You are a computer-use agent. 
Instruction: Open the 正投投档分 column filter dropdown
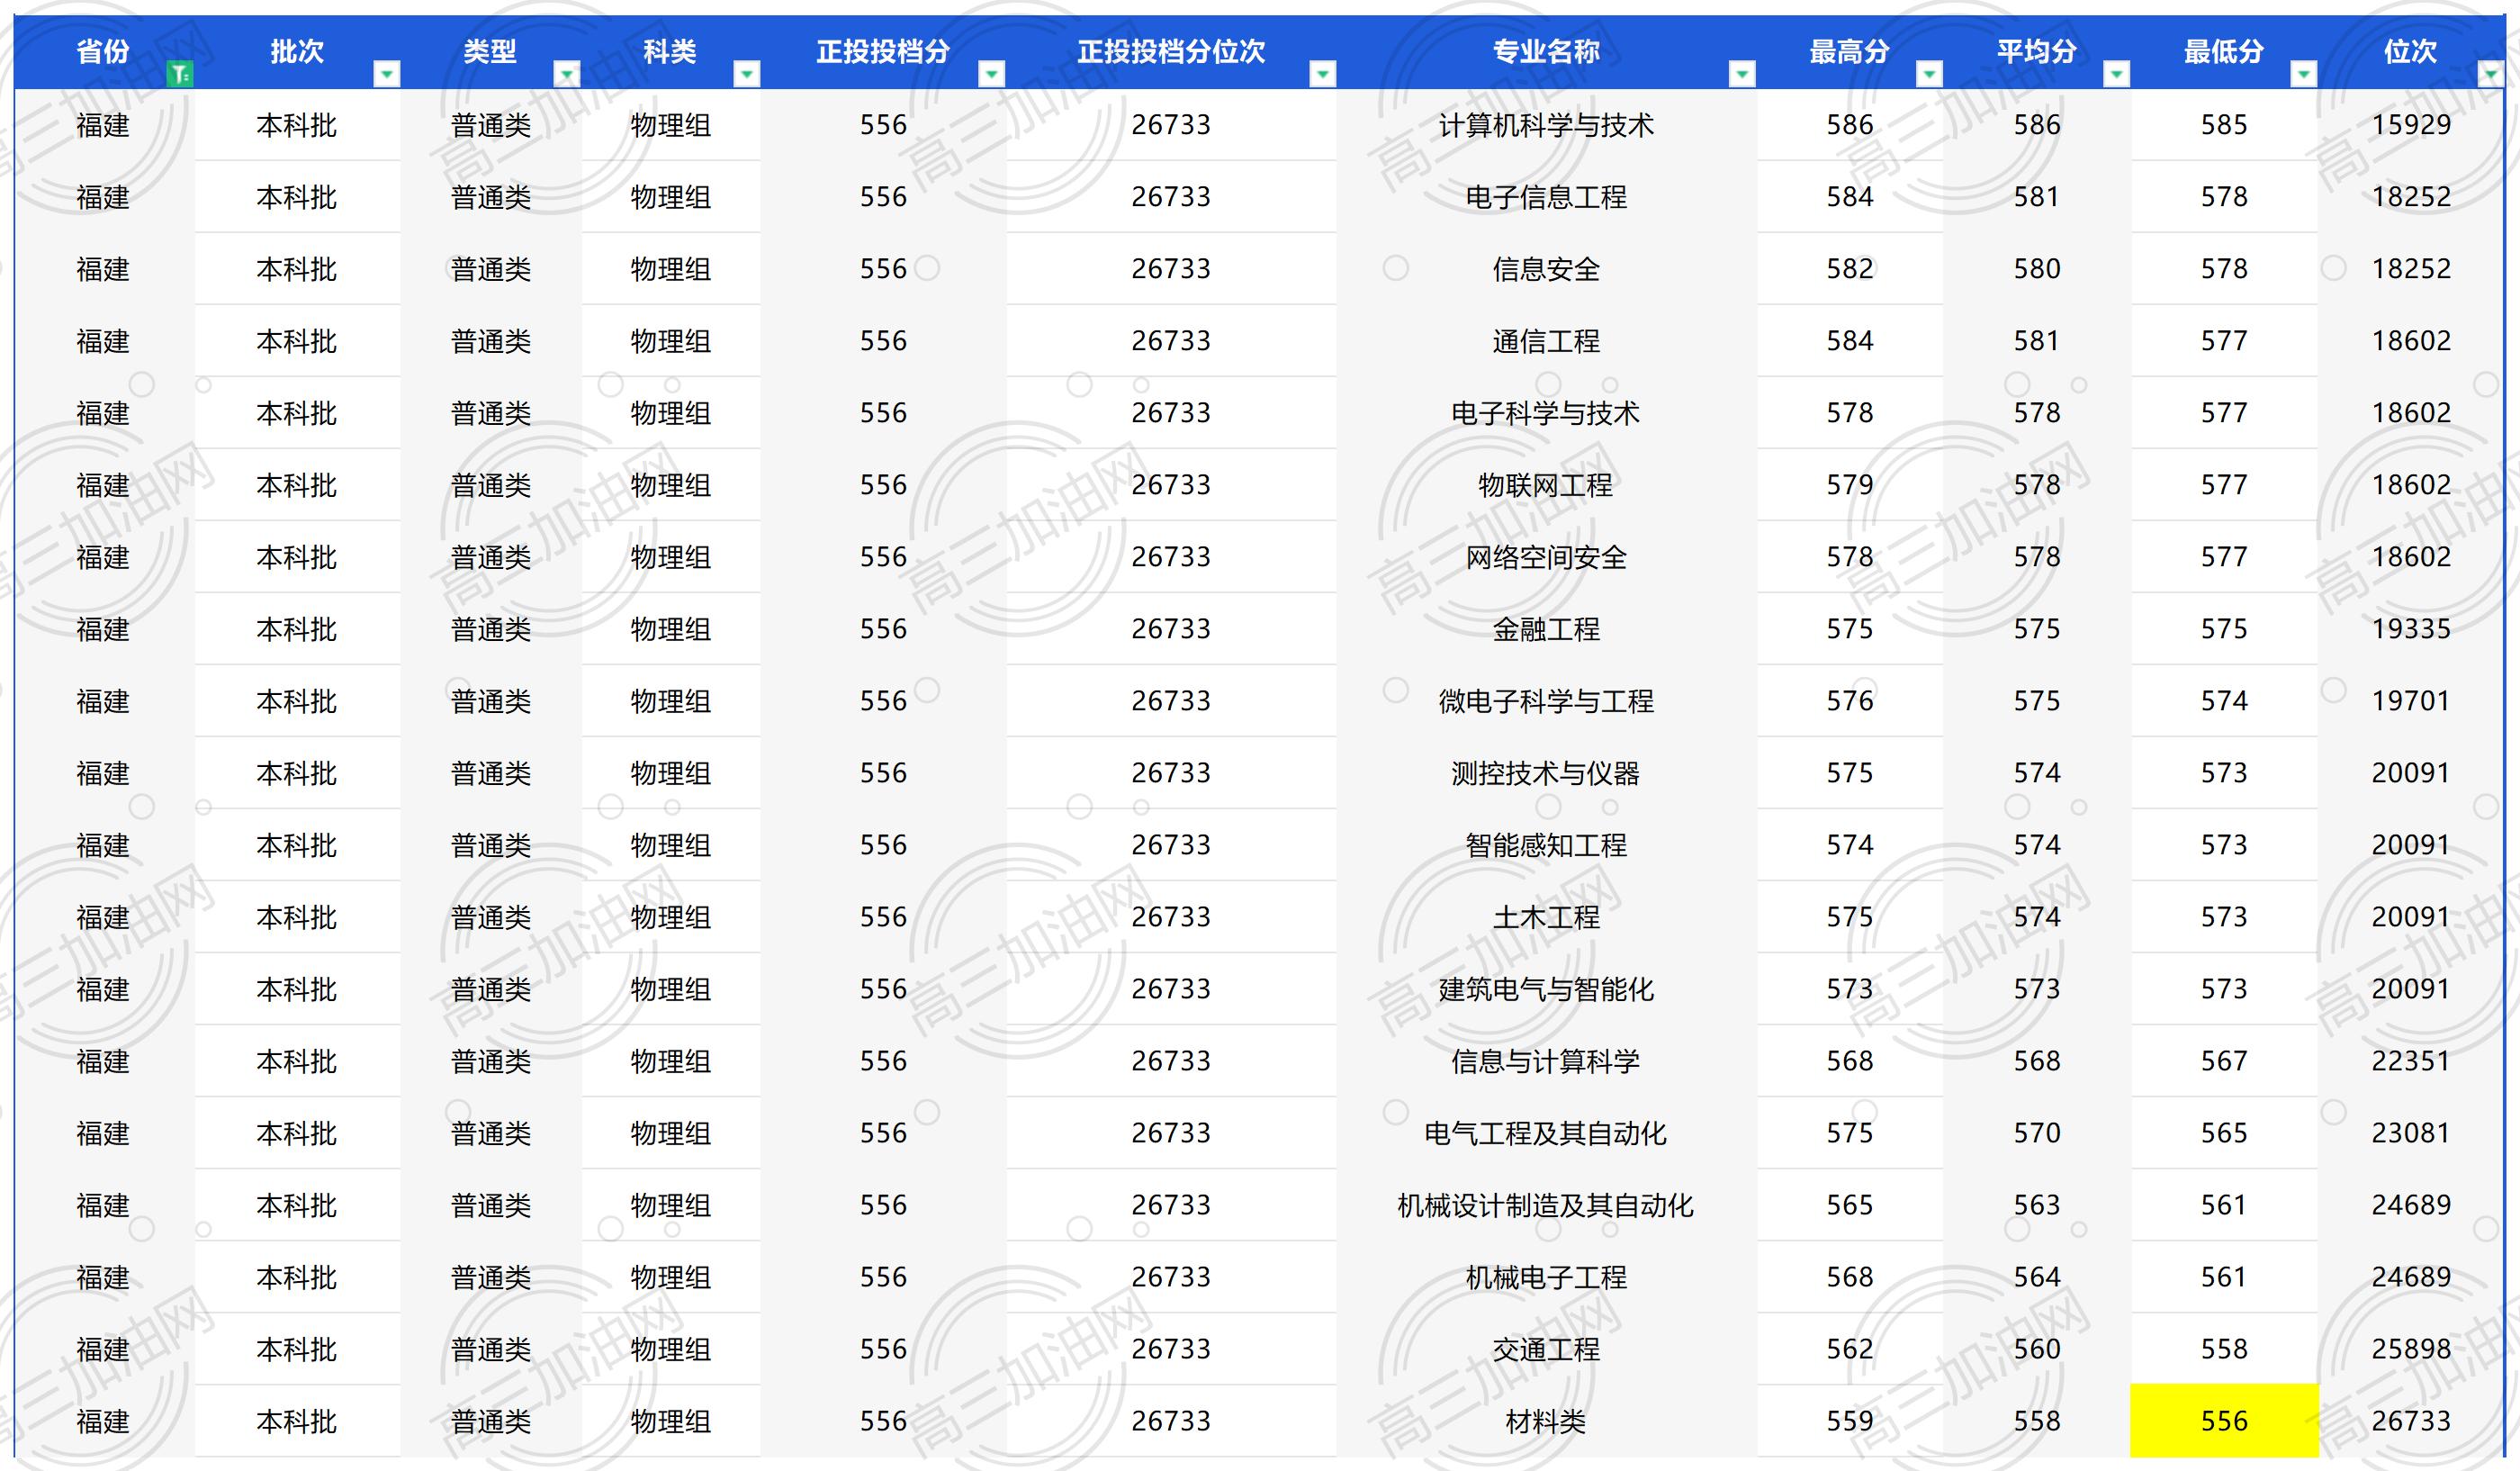991,74
